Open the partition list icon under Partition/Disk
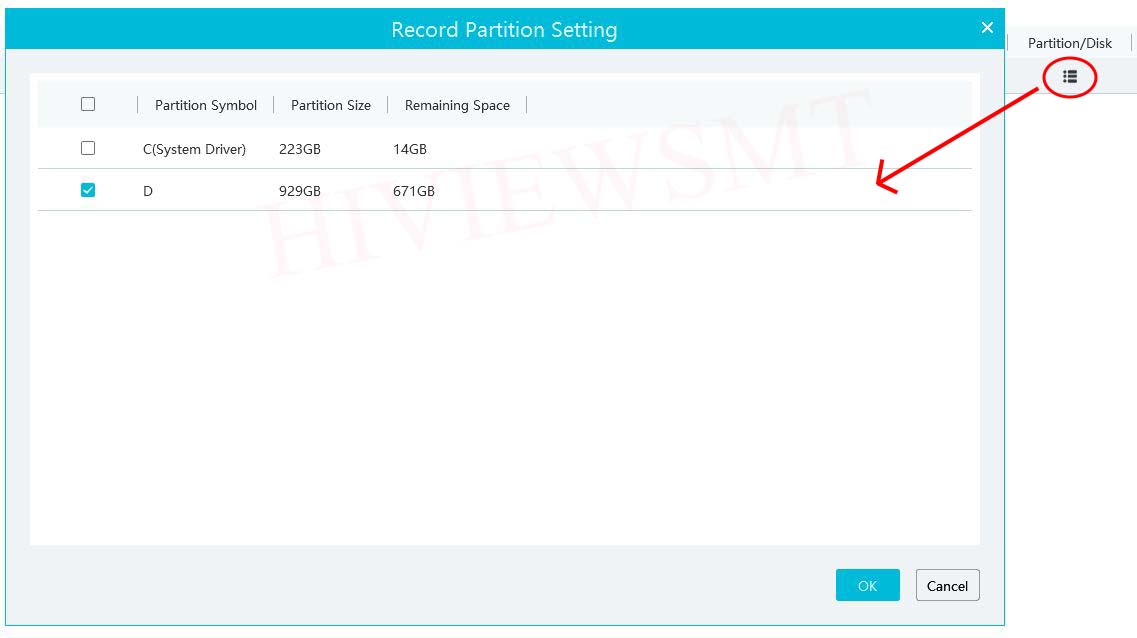1137x638 pixels. click(x=1070, y=76)
